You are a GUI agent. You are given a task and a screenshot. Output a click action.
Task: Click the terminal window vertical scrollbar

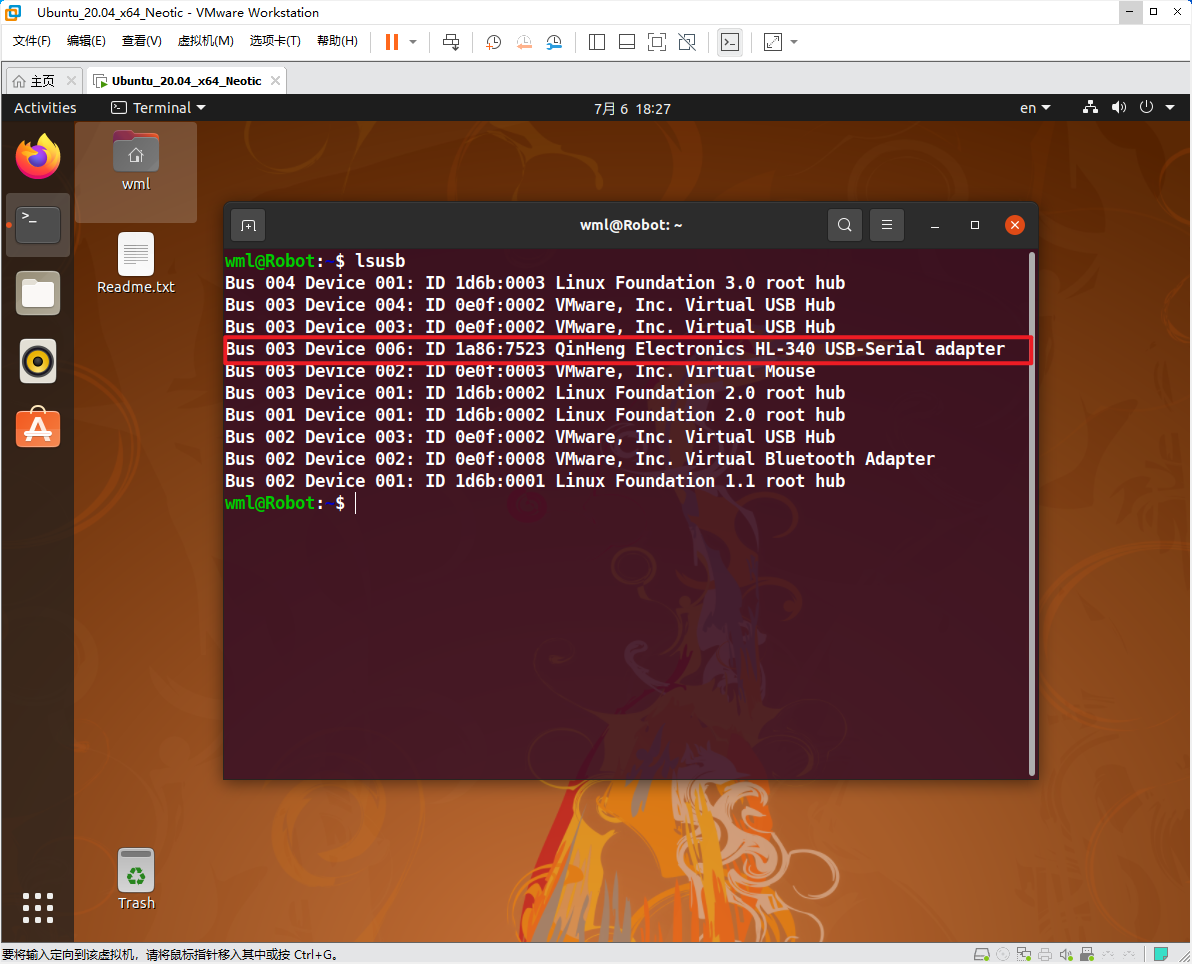(1032, 514)
